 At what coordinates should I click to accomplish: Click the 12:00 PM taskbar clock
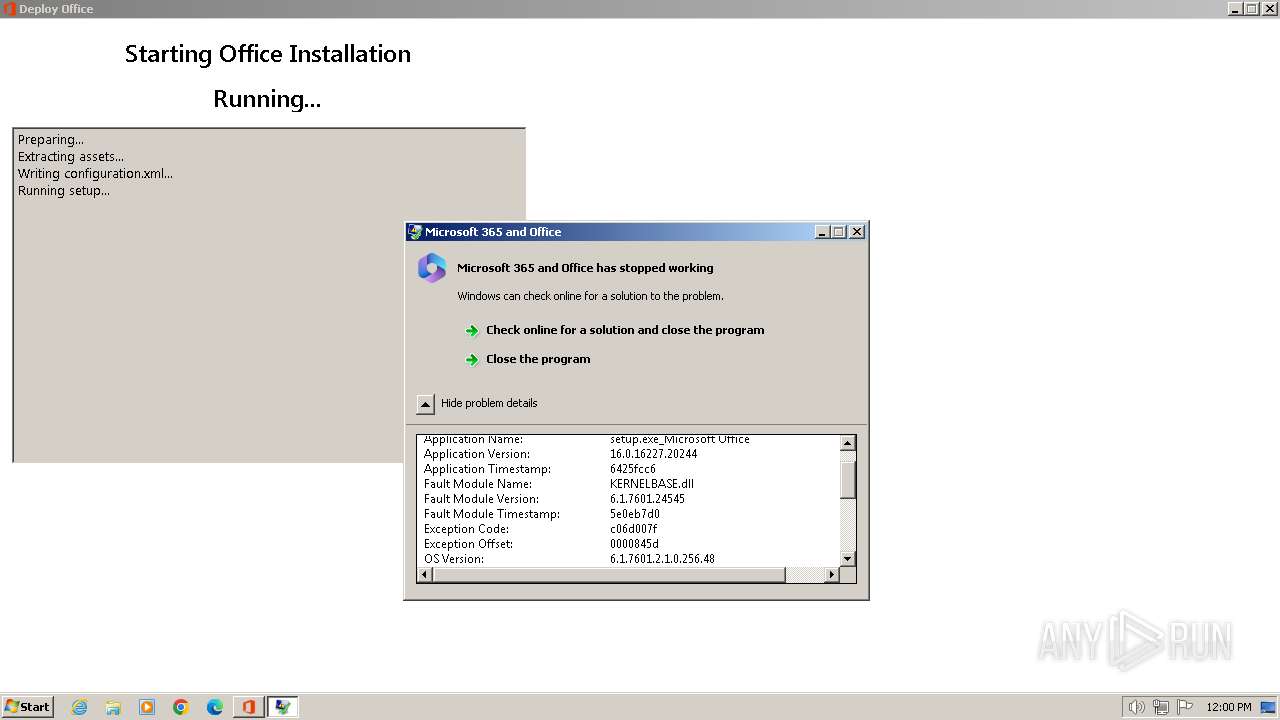1229,707
